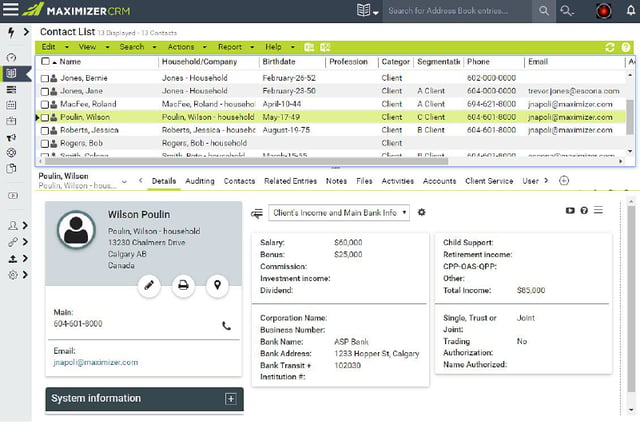Expand the System information section
The height and width of the screenshot is (436, 640).
point(231,399)
